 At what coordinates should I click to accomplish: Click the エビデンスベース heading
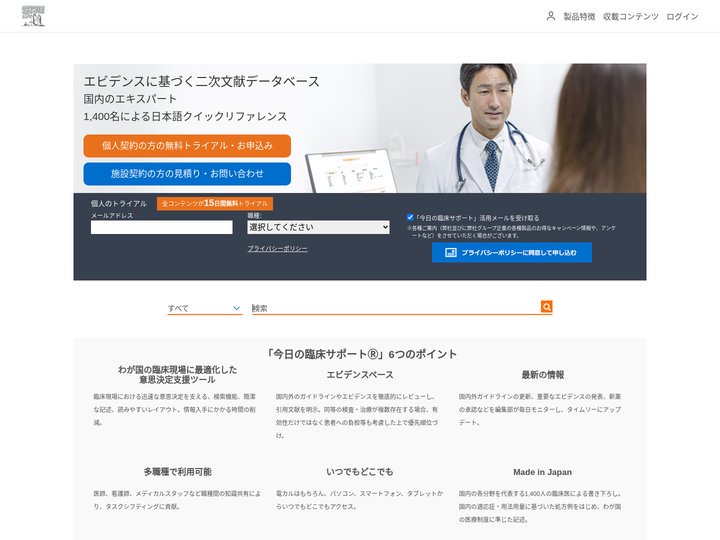[360, 375]
